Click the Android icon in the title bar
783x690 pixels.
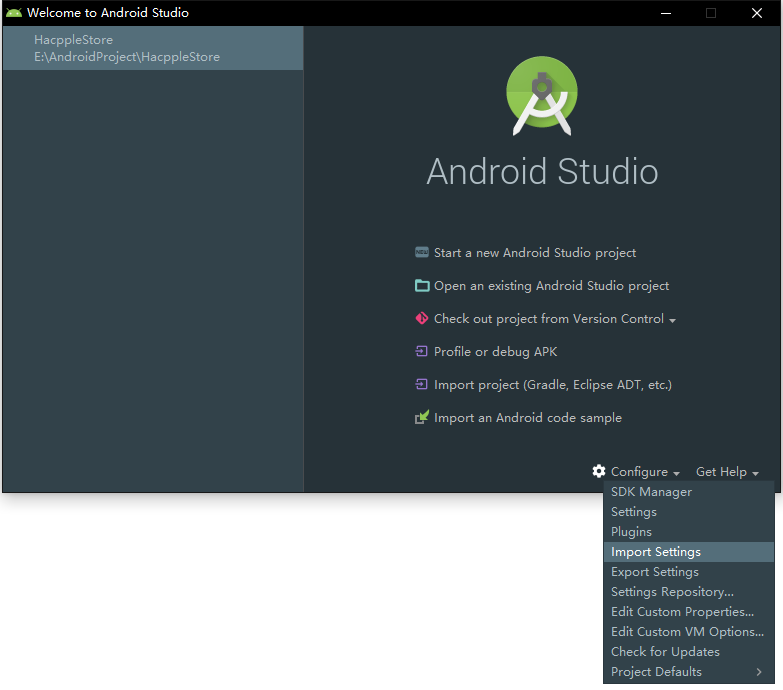[13, 13]
